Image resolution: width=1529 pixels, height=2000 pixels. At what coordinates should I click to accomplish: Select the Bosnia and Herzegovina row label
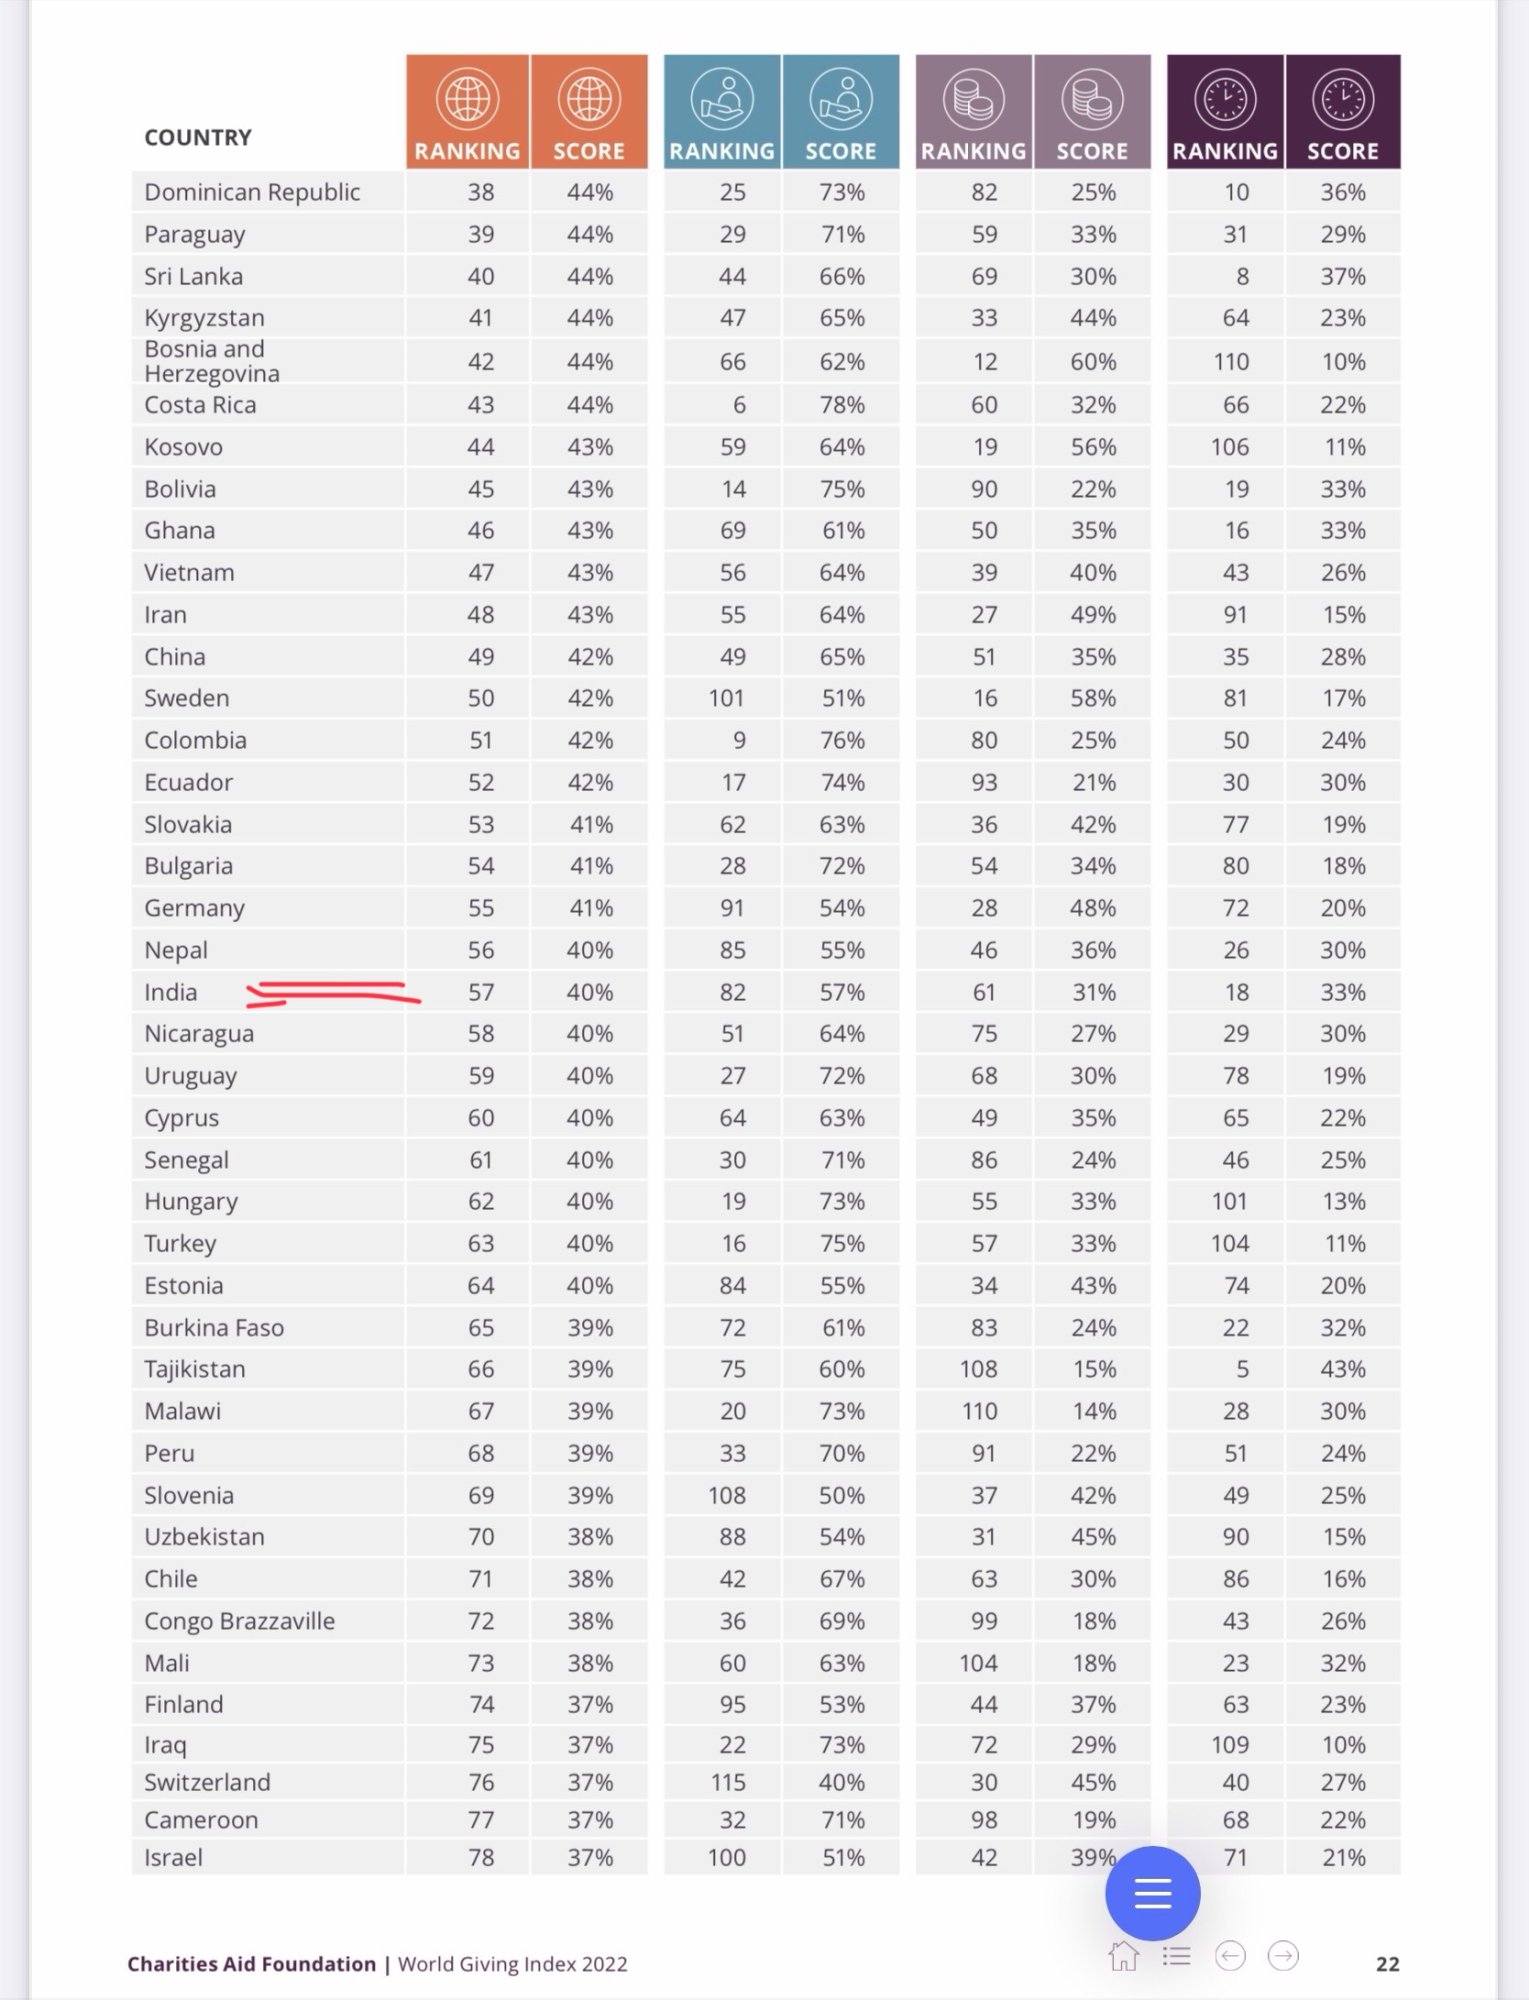(212, 361)
